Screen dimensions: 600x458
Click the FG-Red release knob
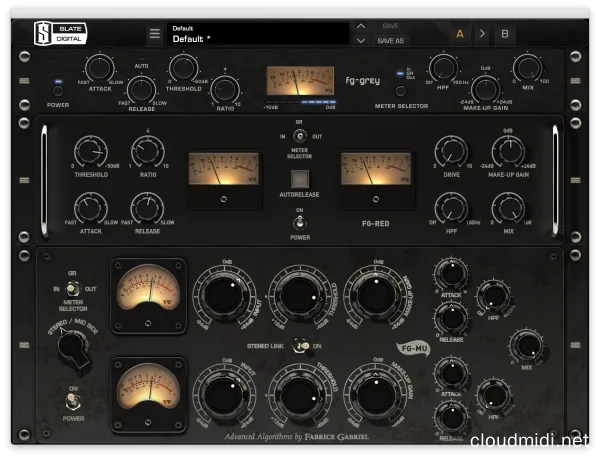147,209
